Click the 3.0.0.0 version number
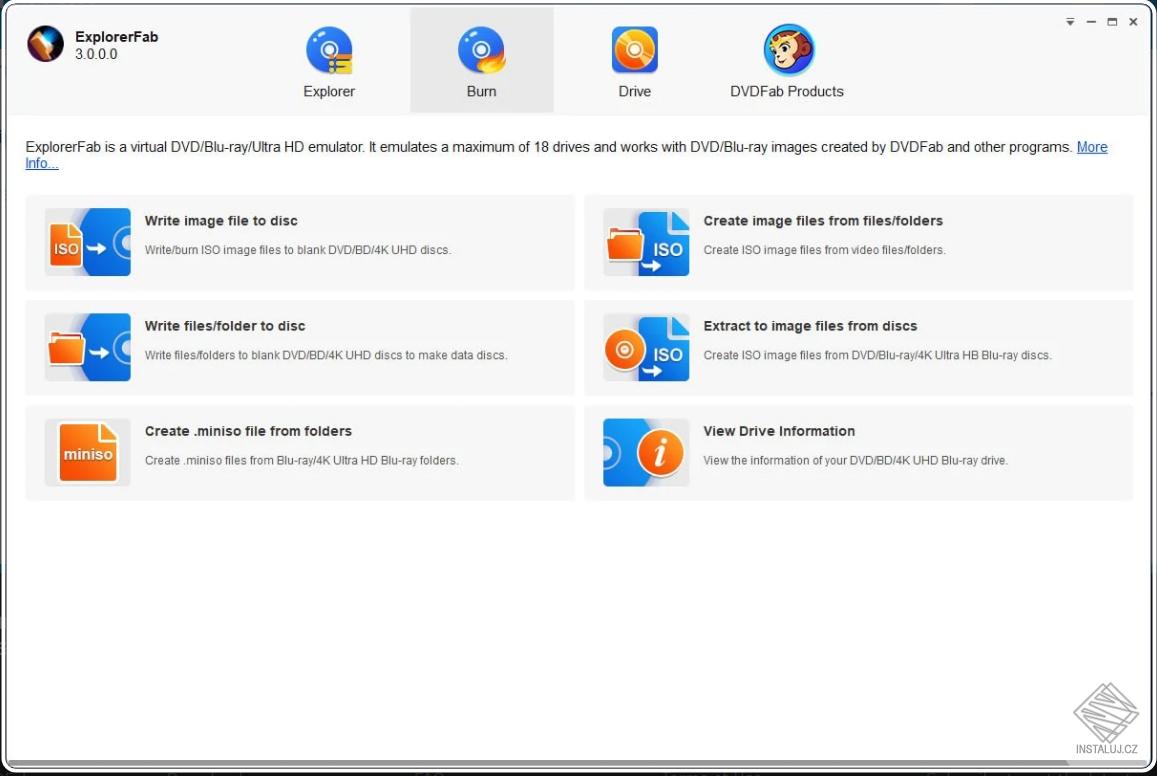The height and width of the screenshot is (776, 1157). tap(96, 54)
